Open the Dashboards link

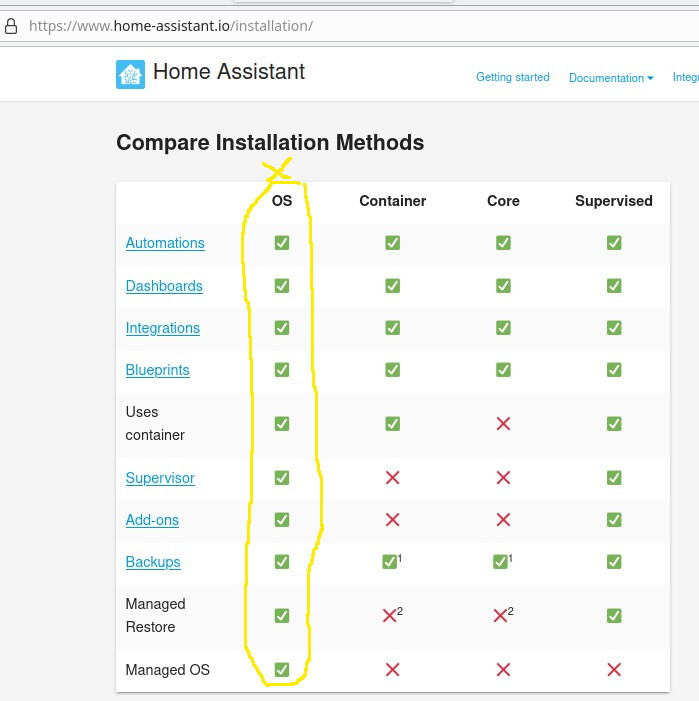pos(164,286)
